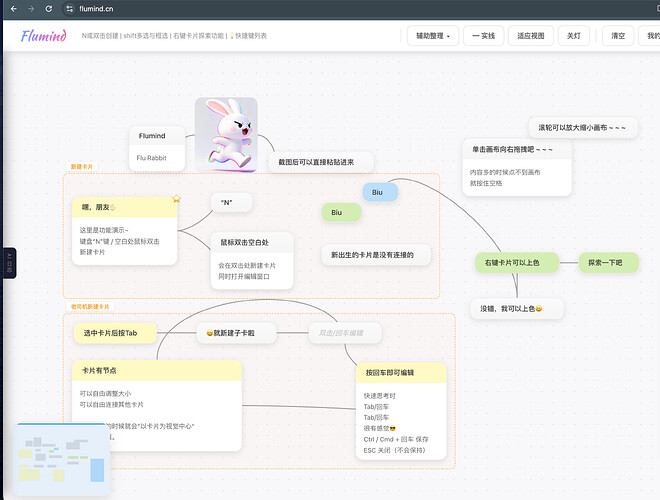Select the 滚轮可以放大缩小画布 card

583,128
